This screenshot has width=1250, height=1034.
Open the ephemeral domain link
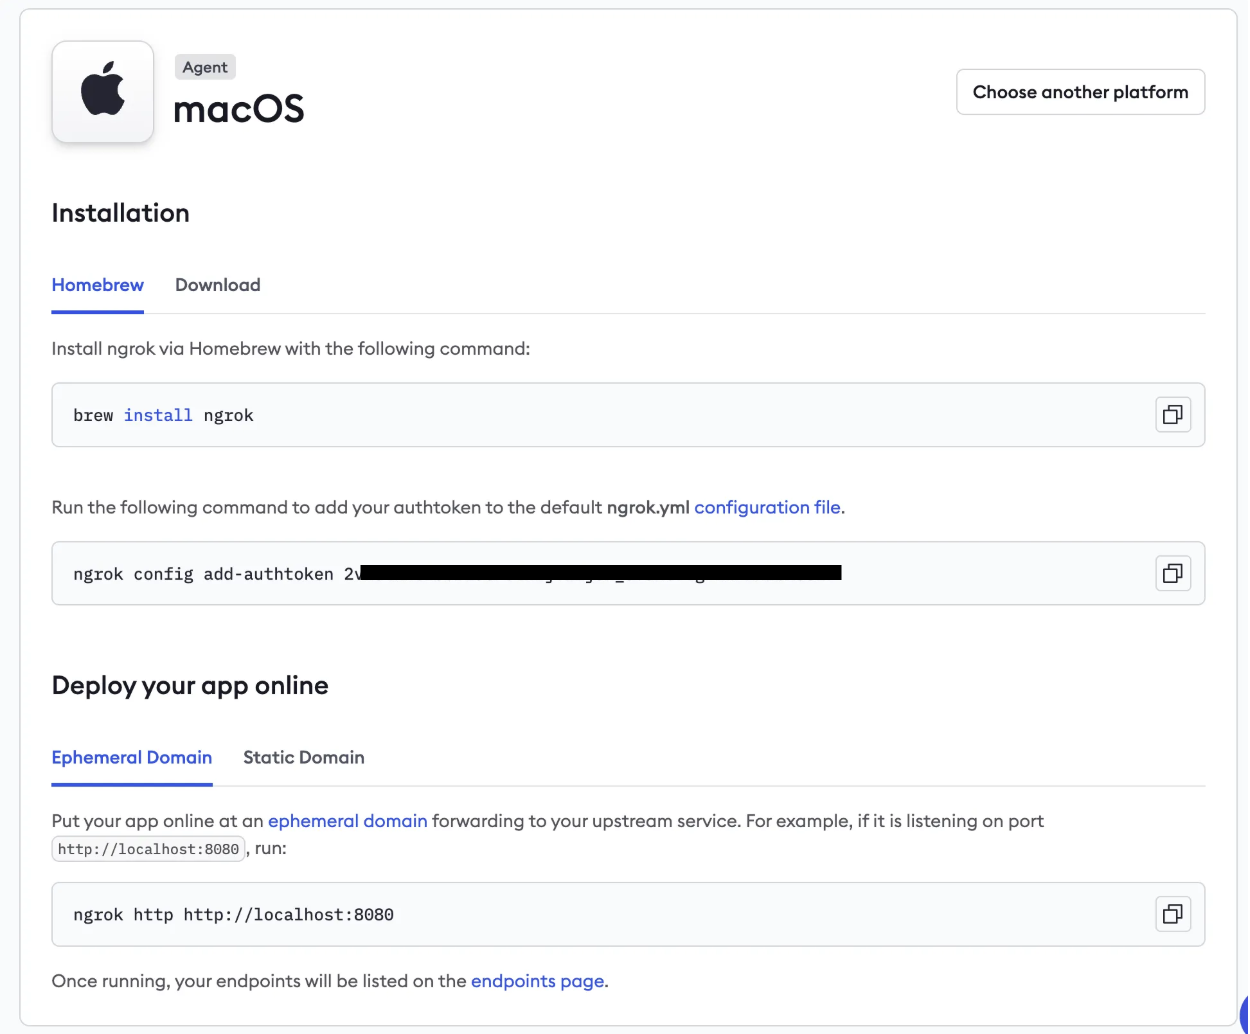(348, 821)
